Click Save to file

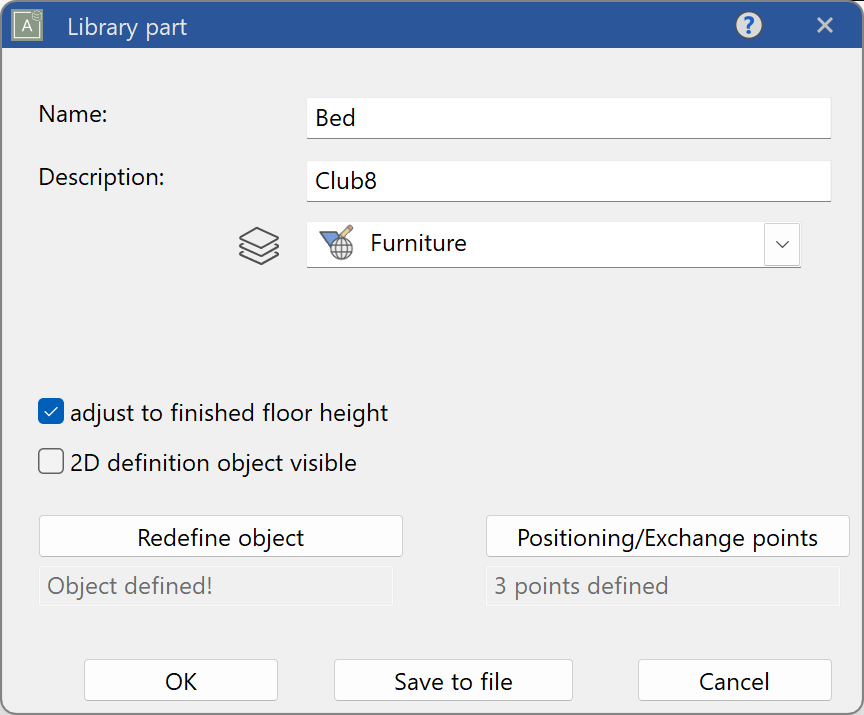coord(452,680)
